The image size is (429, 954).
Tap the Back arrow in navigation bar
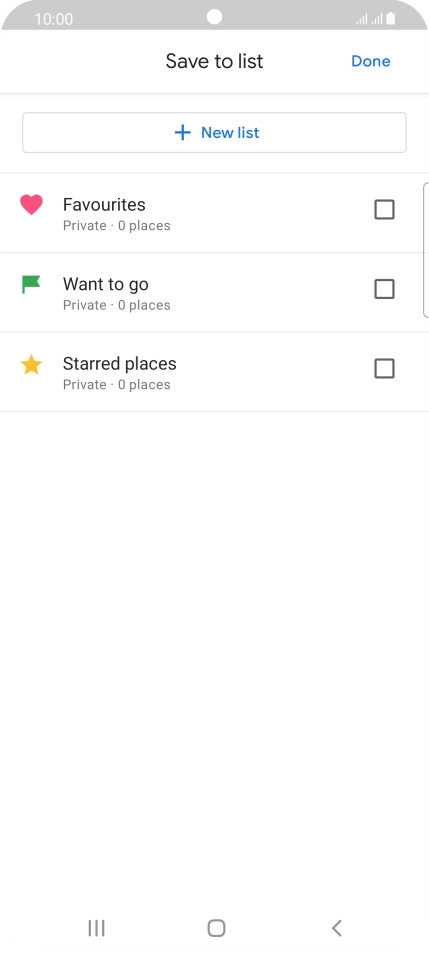click(x=337, y=928)
